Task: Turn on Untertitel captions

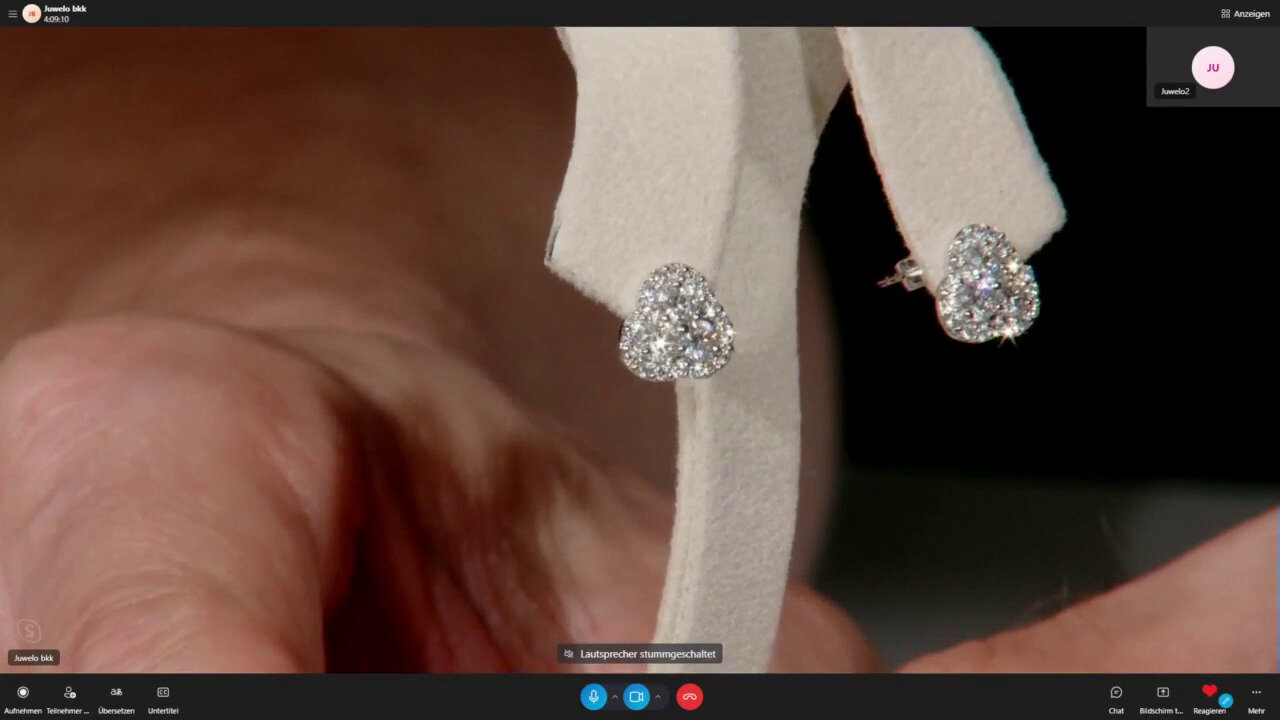Action: pos(163,698)
